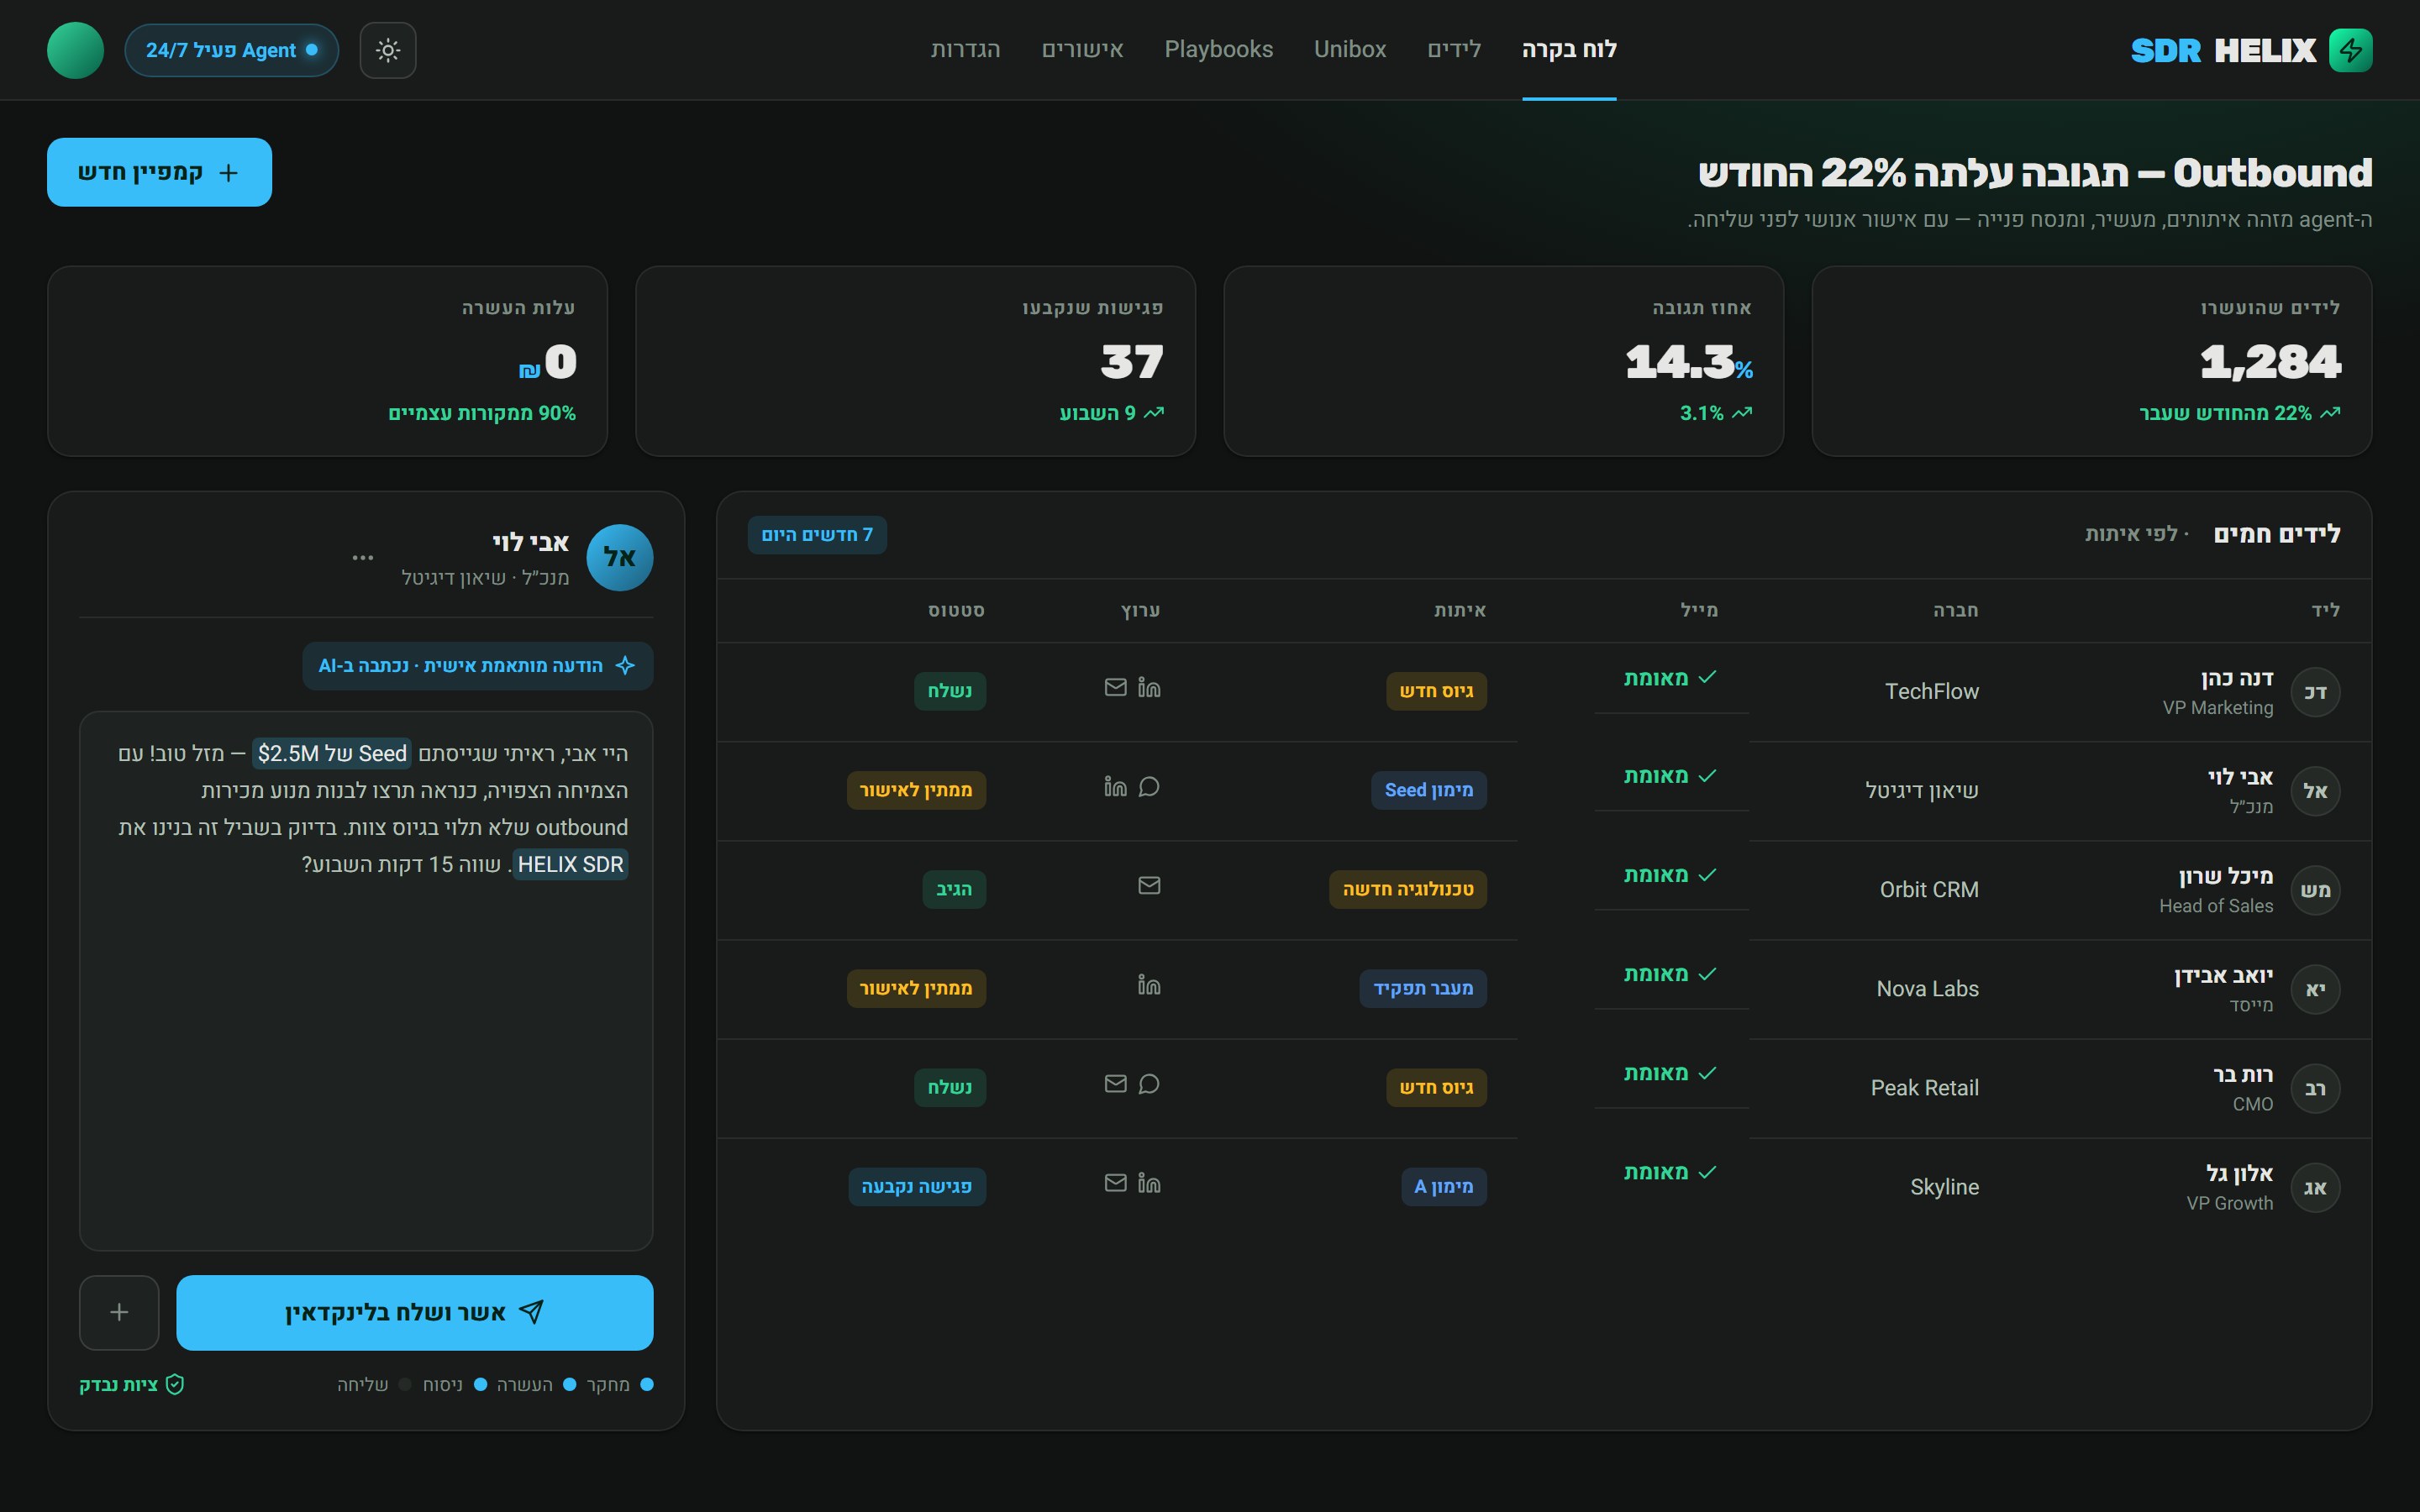Click the פגישה נקבעה status badge
This screenshot has width=2420, height=1512.
point(917,1187)
